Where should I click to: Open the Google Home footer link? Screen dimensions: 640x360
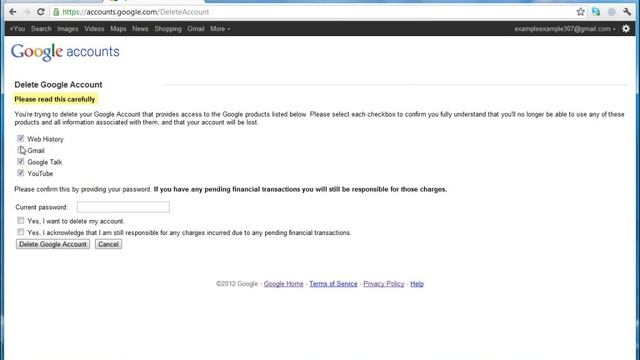(283, 284)
